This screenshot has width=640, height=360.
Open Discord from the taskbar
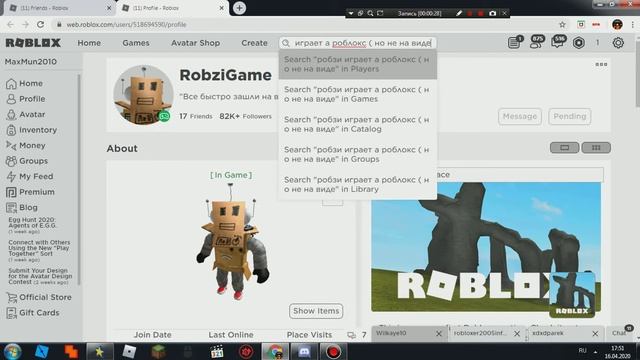304,351
